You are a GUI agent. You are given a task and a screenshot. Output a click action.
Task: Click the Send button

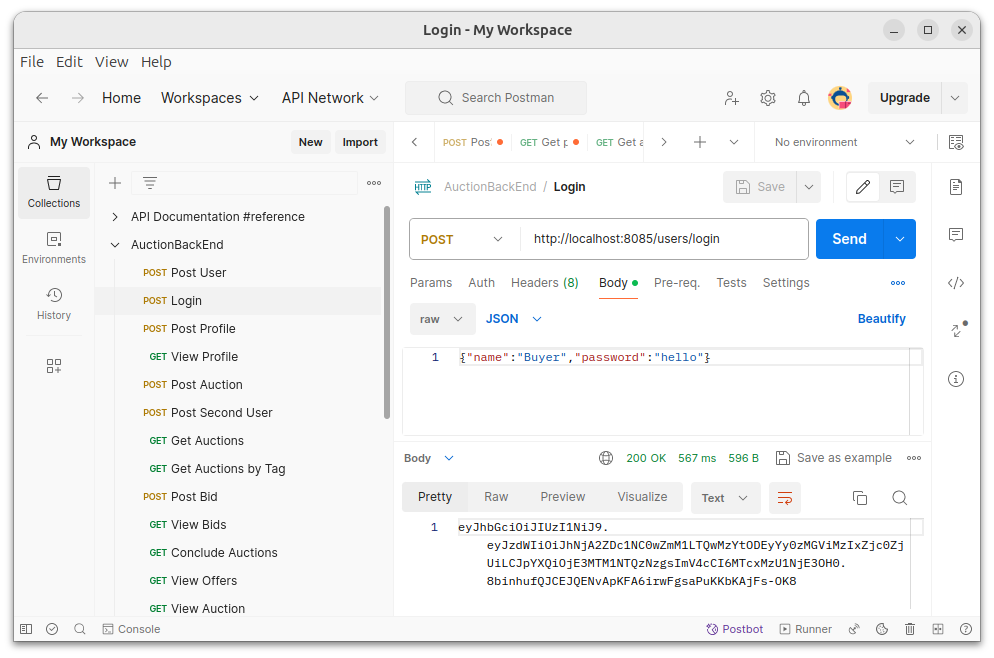click(849, 239)
